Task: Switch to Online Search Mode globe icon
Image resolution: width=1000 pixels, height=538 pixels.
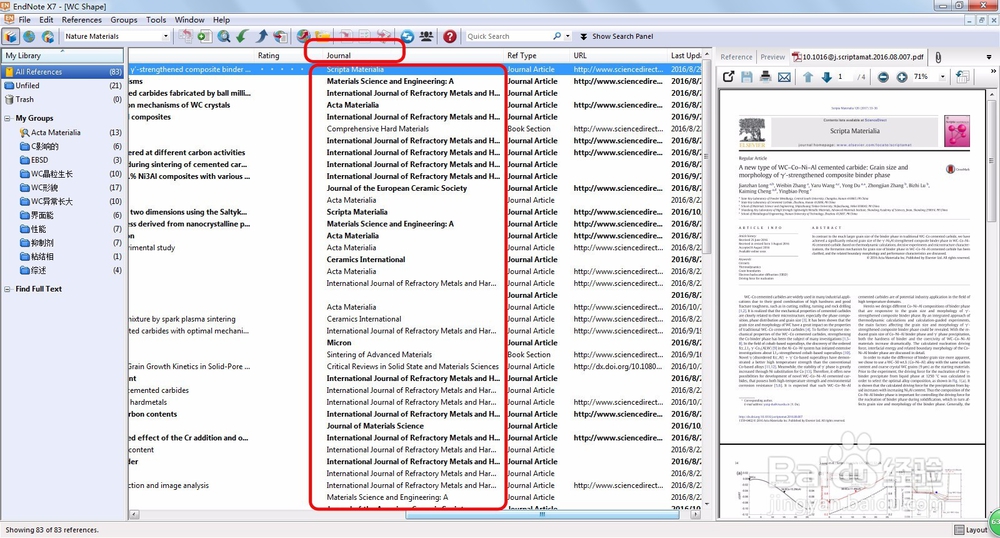Action: 29,36
